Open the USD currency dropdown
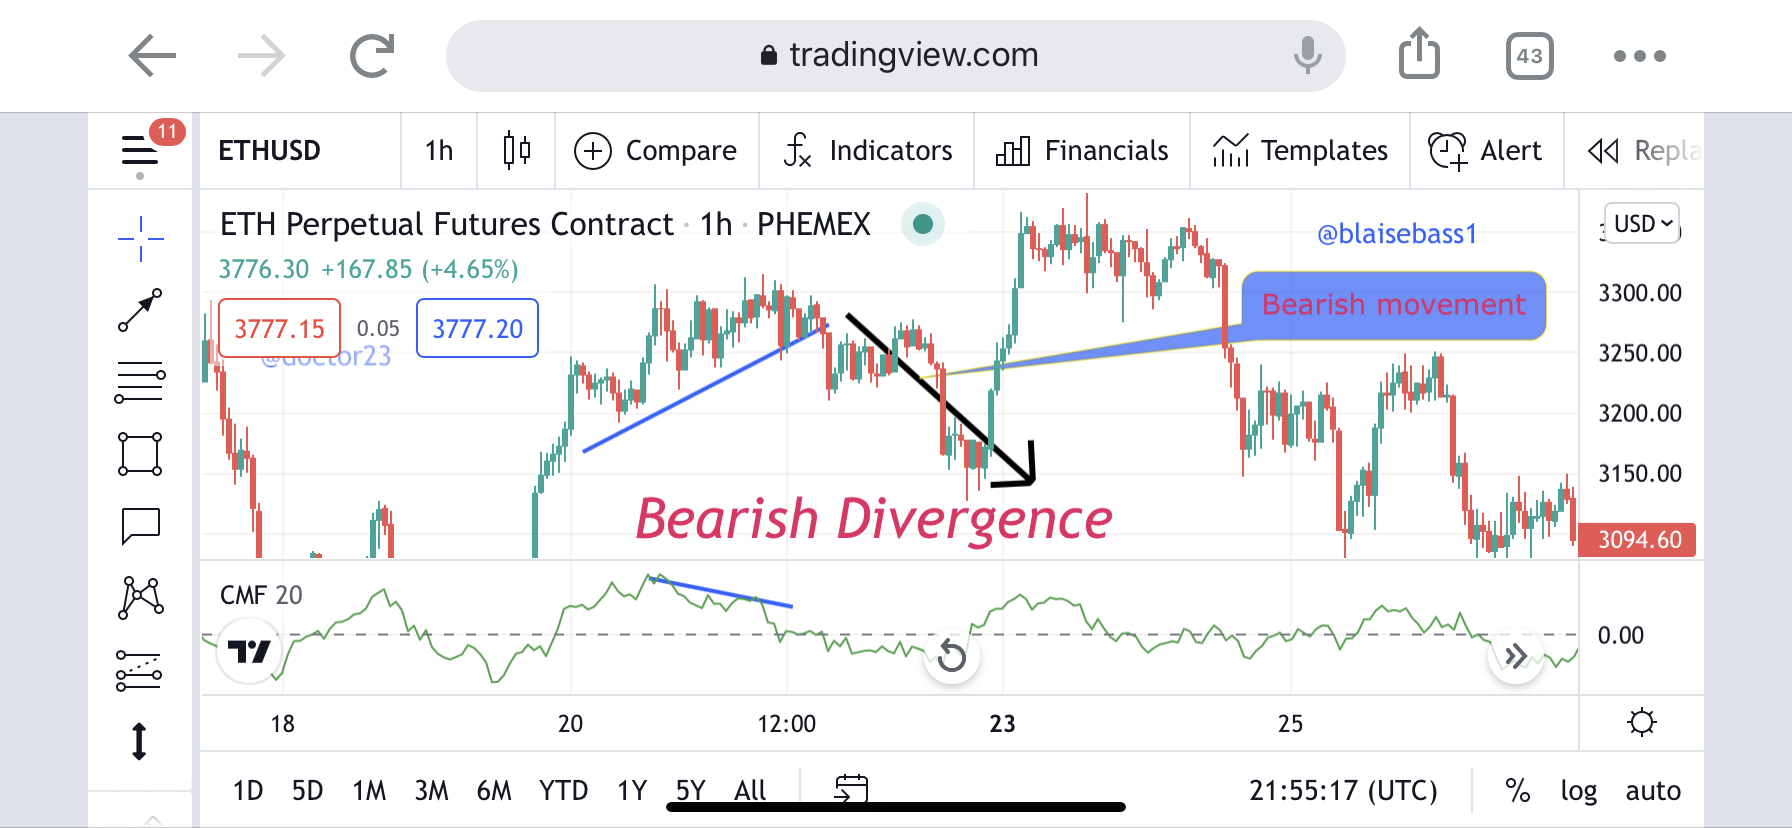 [1642, 223]
